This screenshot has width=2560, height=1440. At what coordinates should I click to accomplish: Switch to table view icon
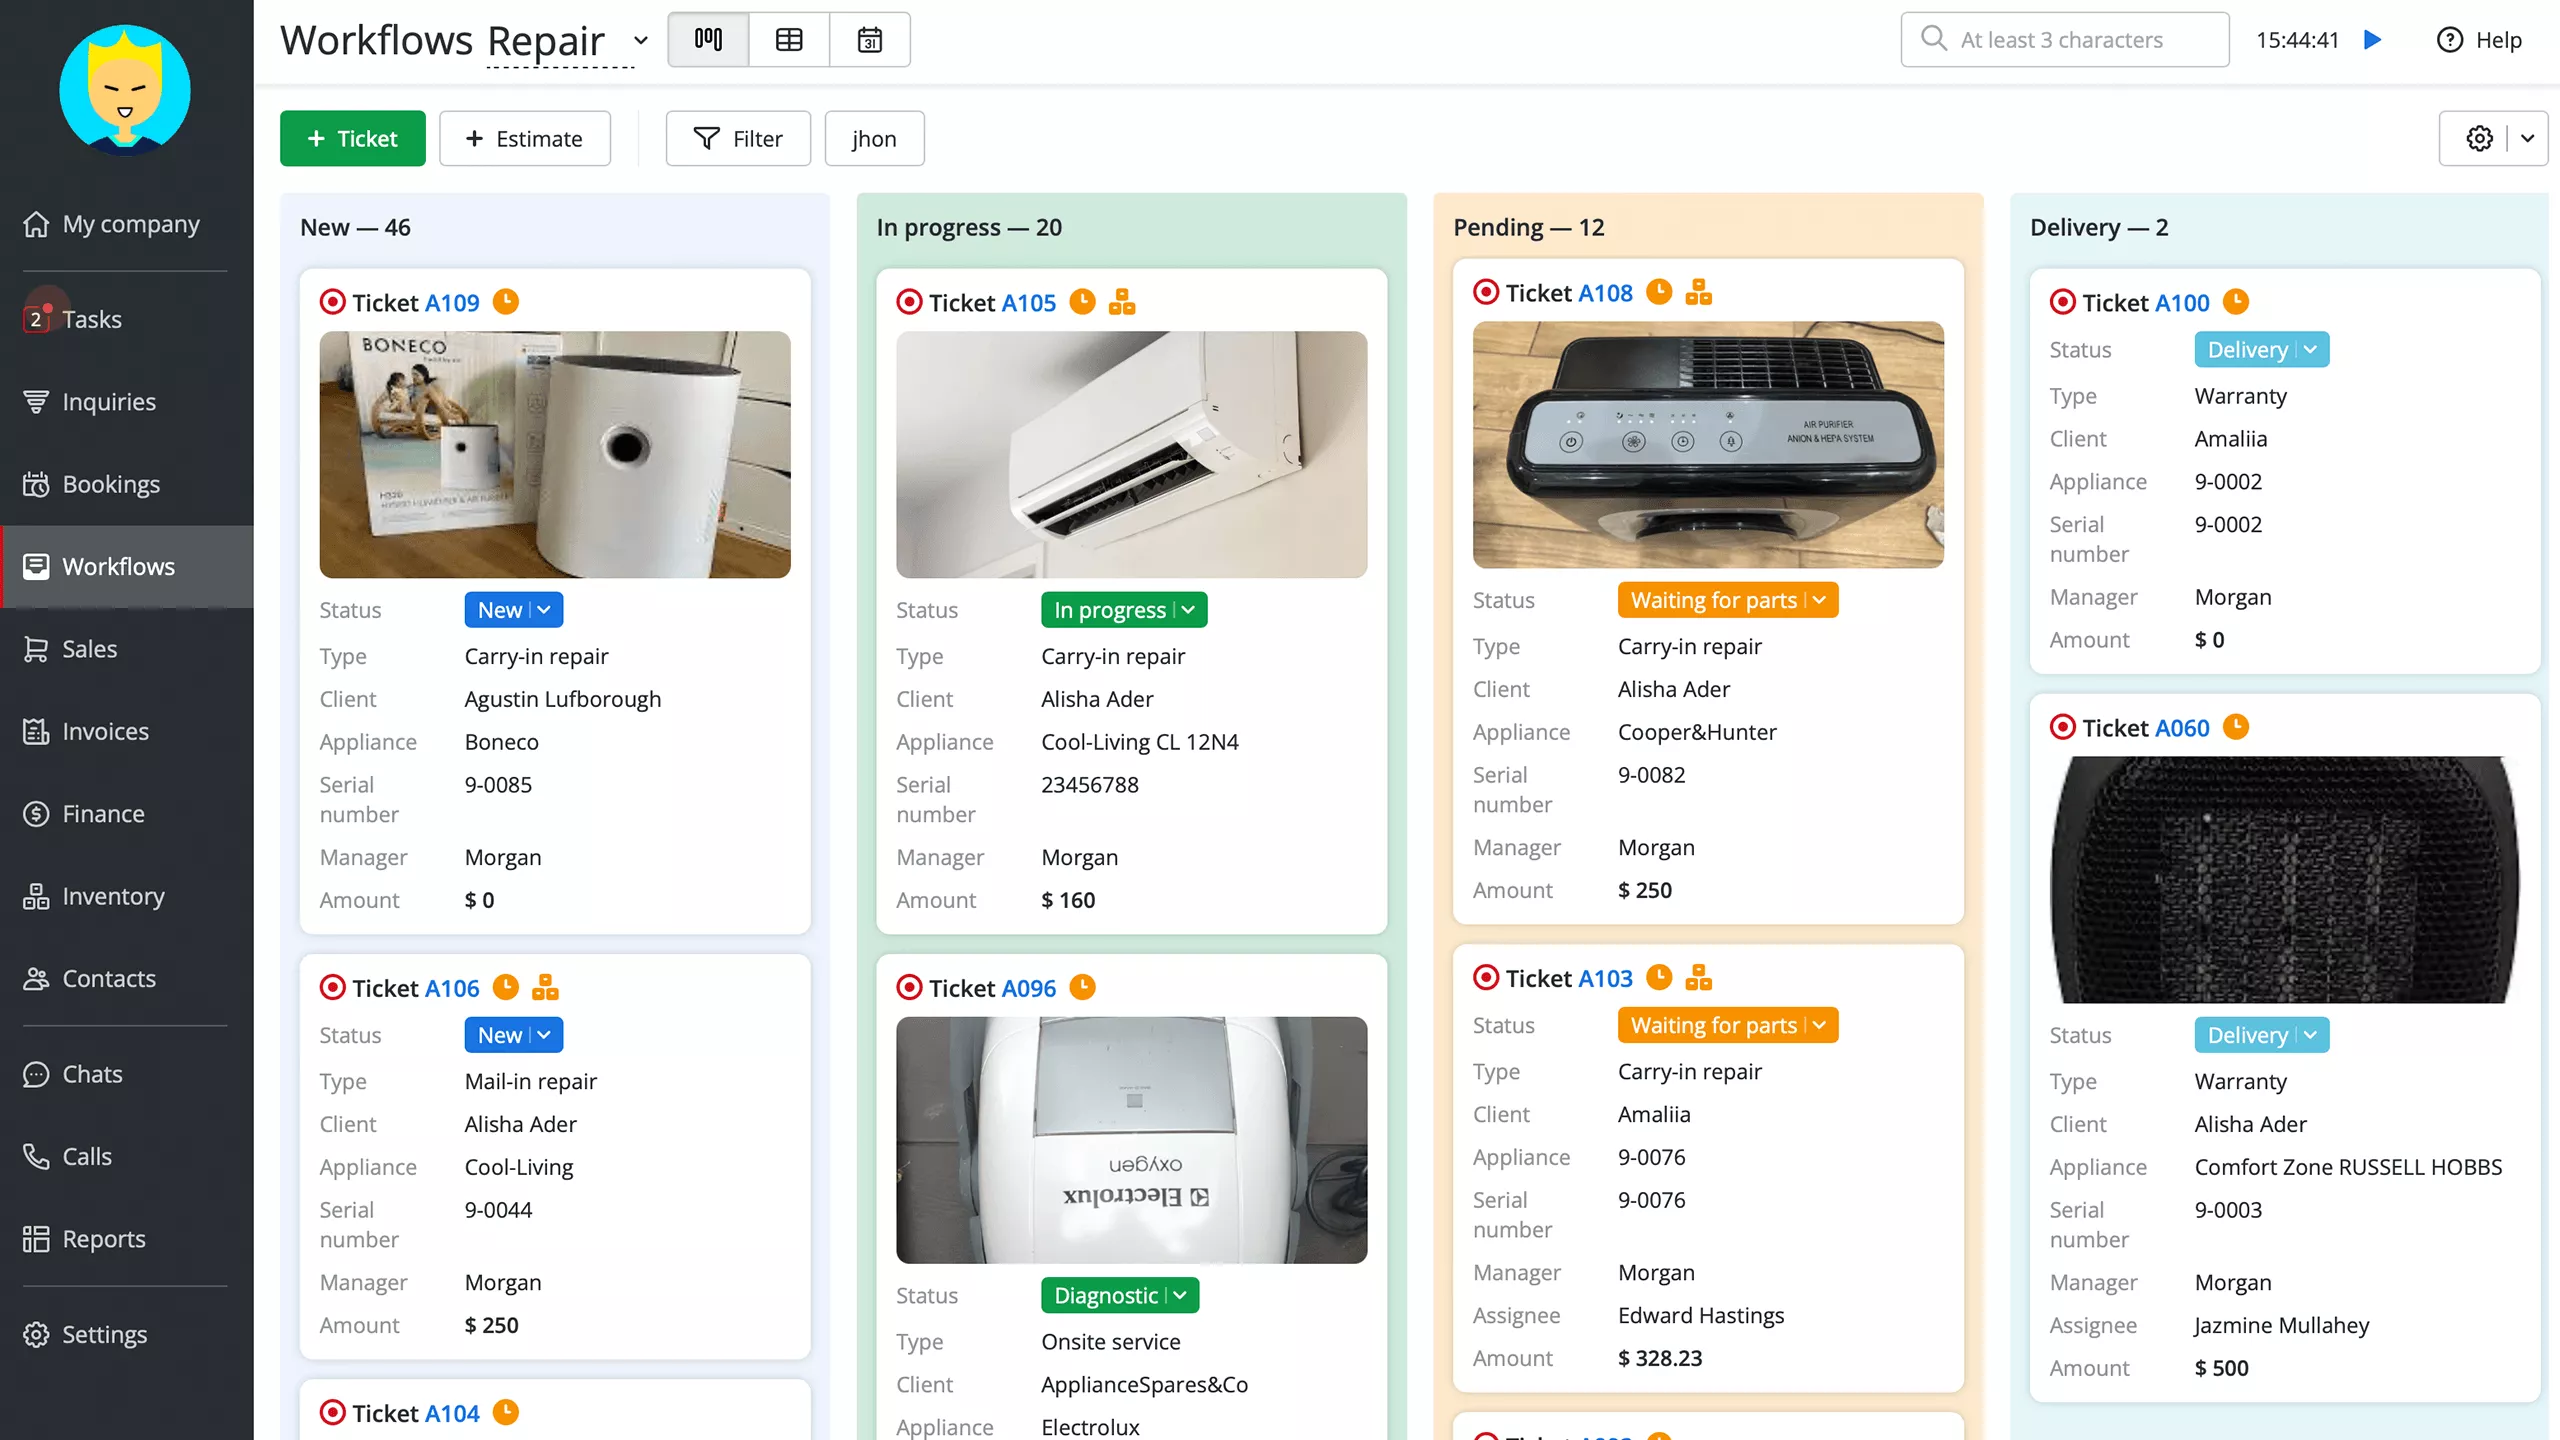789,40
